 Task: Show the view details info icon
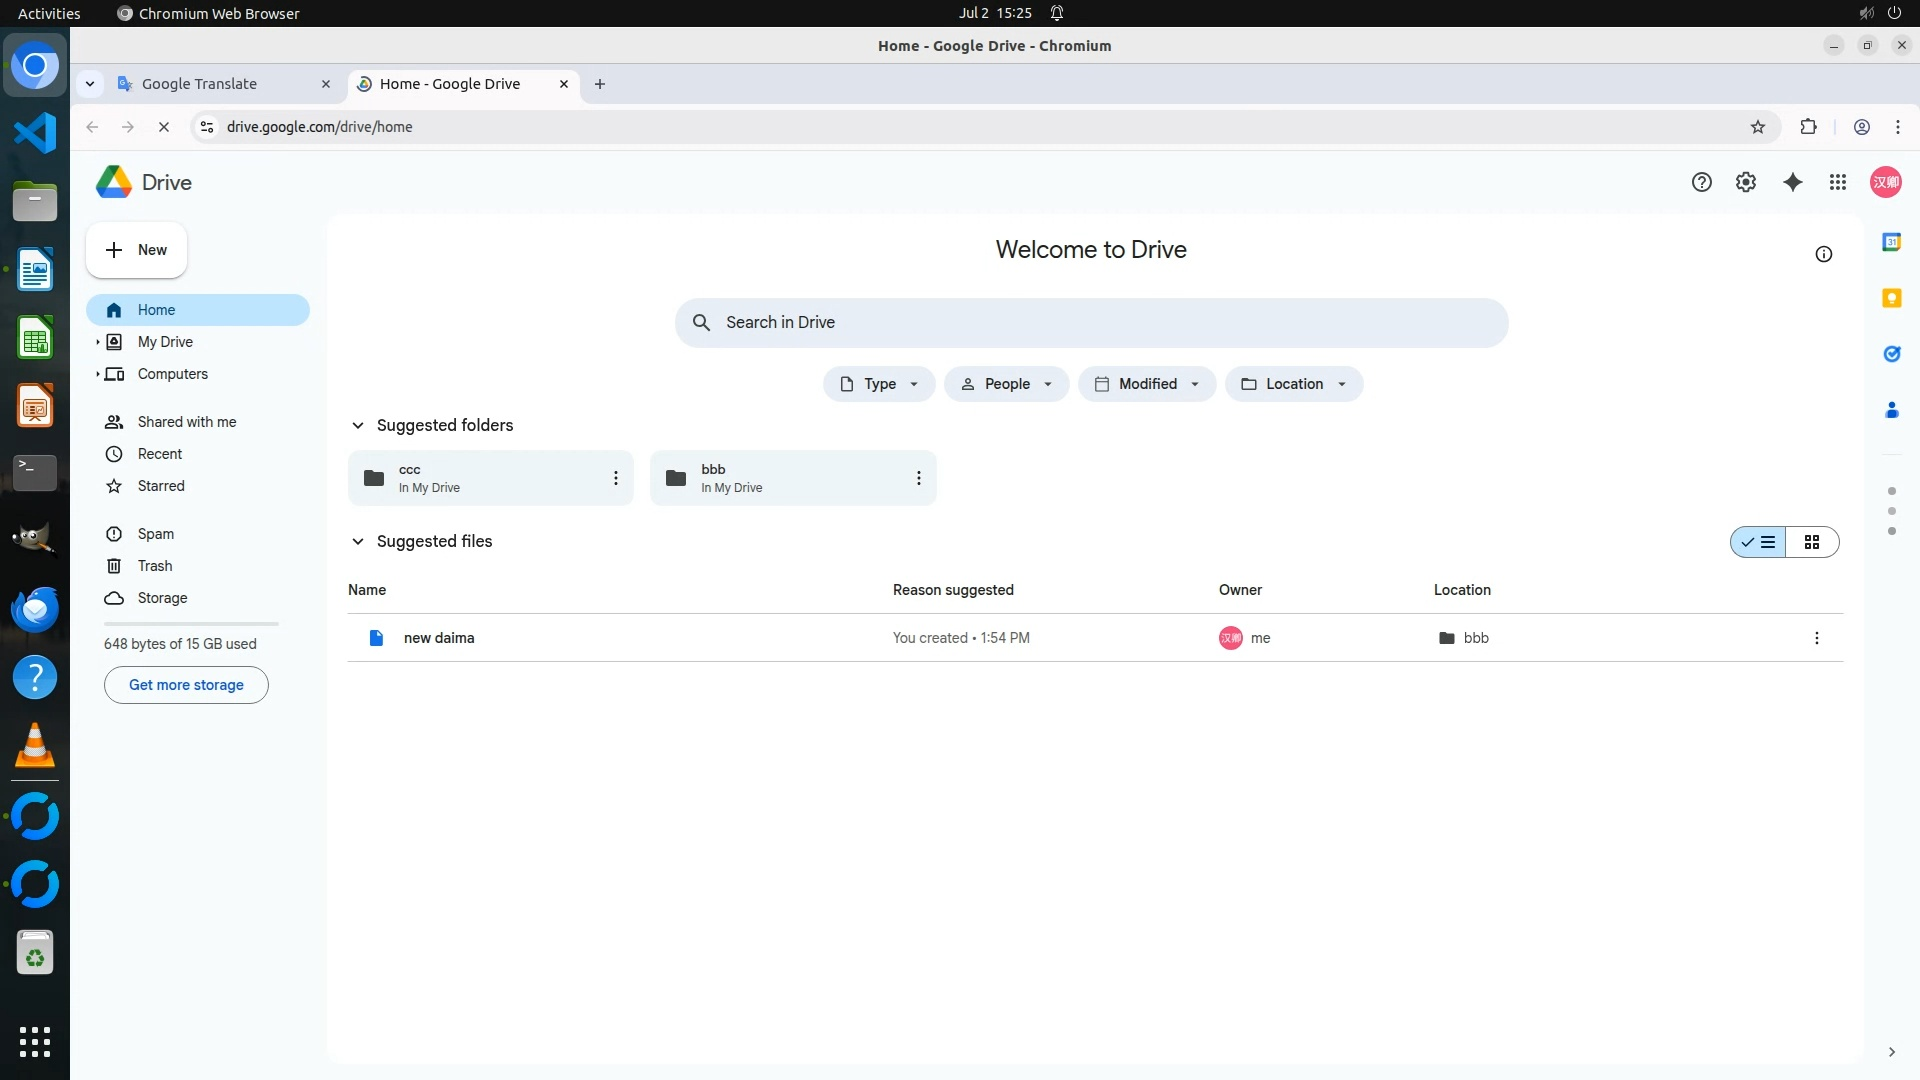click(x=1823, y=254)
